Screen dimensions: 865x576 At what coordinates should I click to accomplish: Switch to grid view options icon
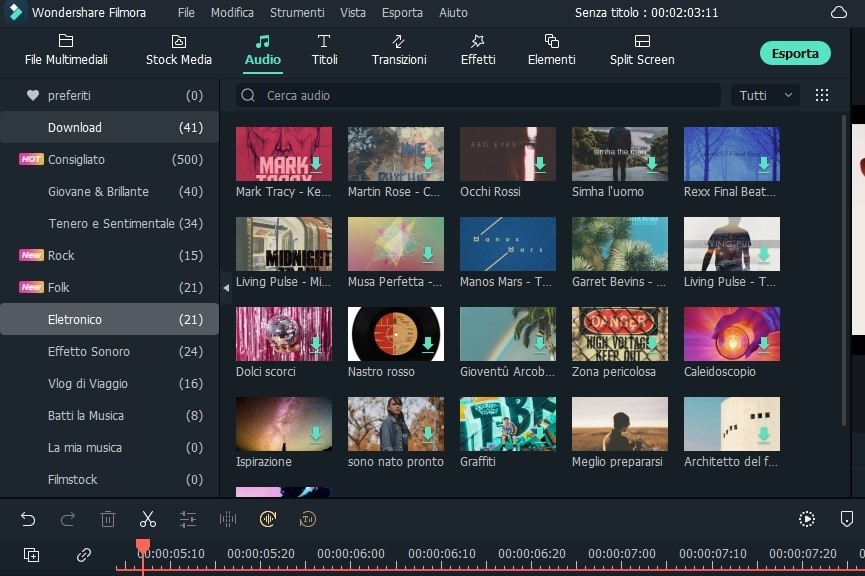[x=822, y=95]
